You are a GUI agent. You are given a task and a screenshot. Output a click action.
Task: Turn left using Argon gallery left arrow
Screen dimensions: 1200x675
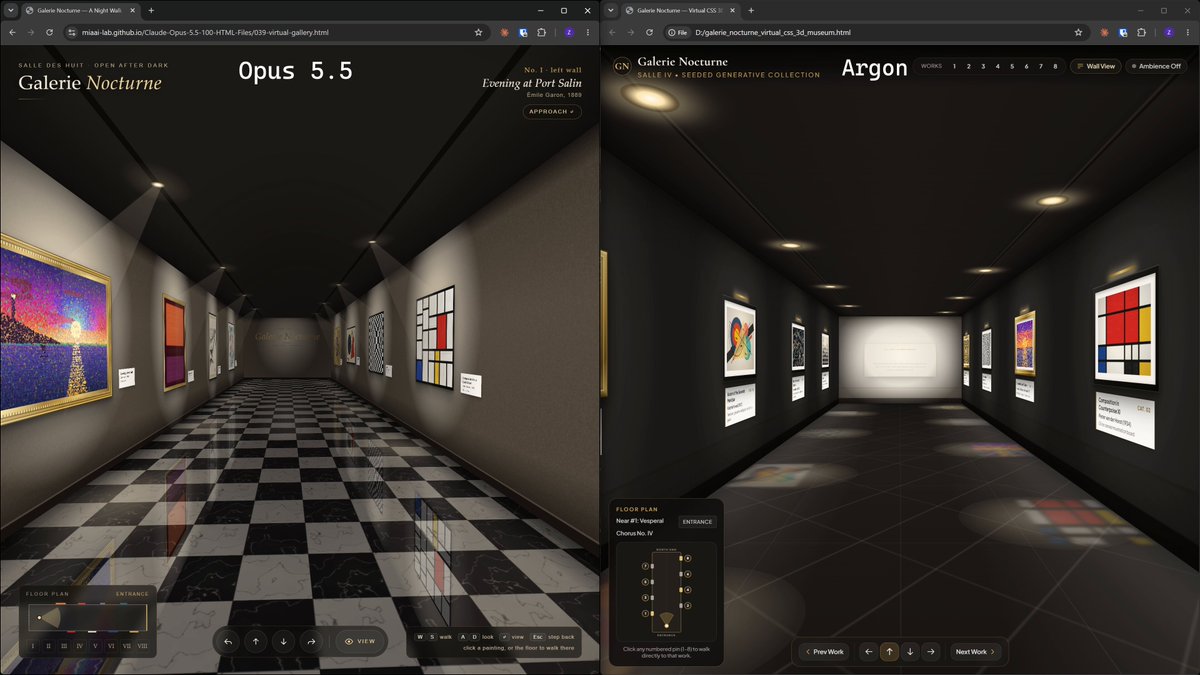(x=868, y=652)
